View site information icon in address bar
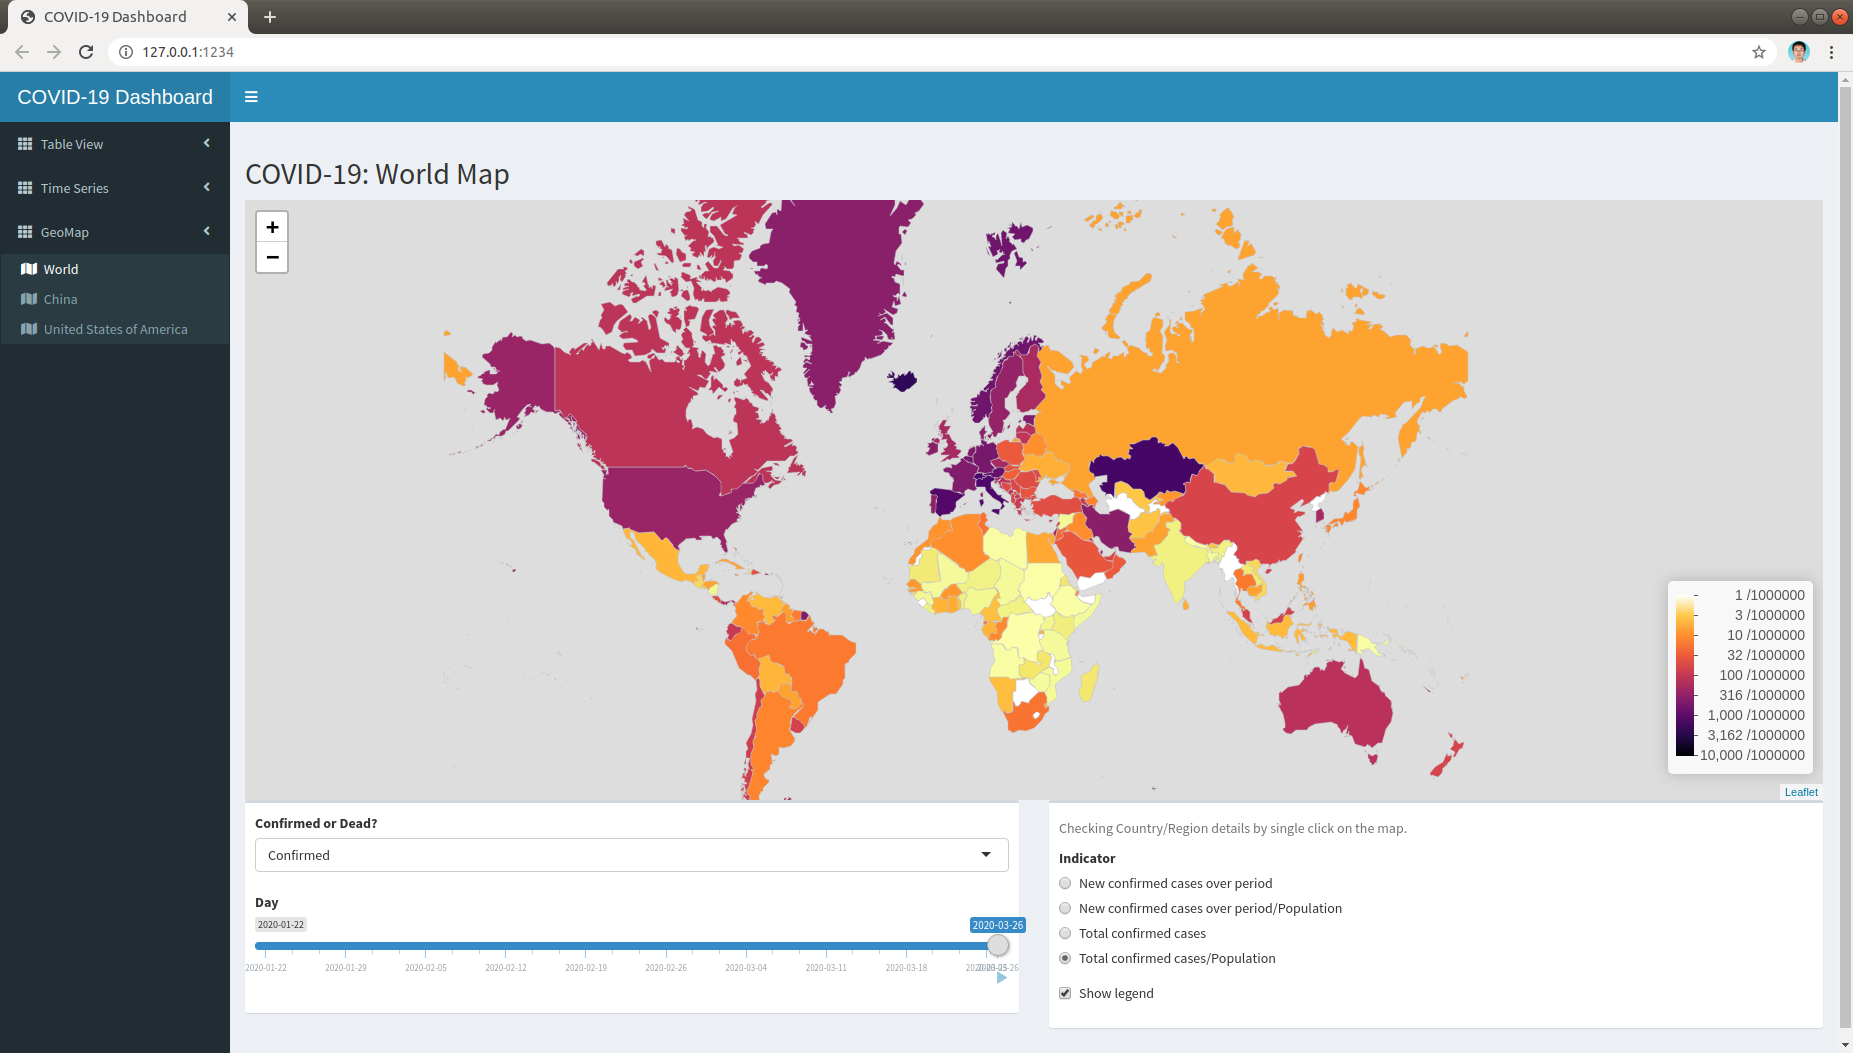This screenshot has width=1853, height=1053. (x=126, y=52)
